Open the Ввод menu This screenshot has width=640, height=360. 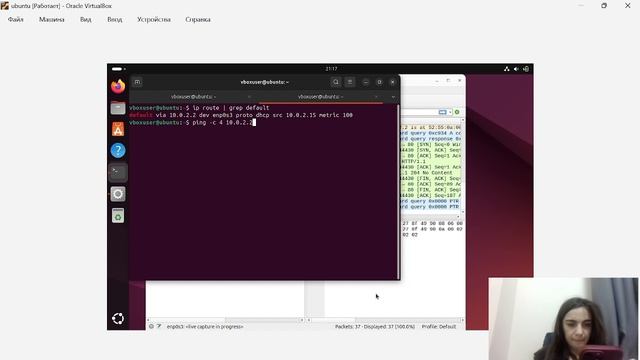tap(115, 19)
